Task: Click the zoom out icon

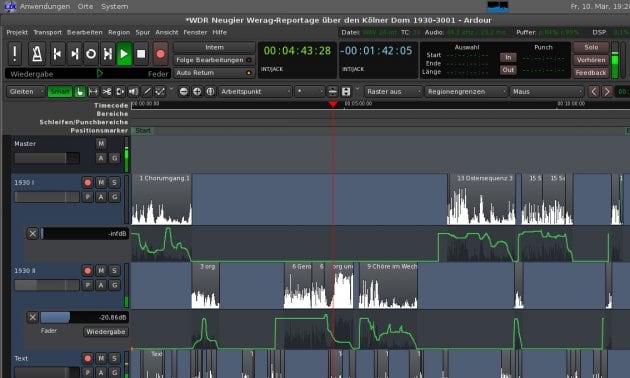Action: (x=184, y=92)
